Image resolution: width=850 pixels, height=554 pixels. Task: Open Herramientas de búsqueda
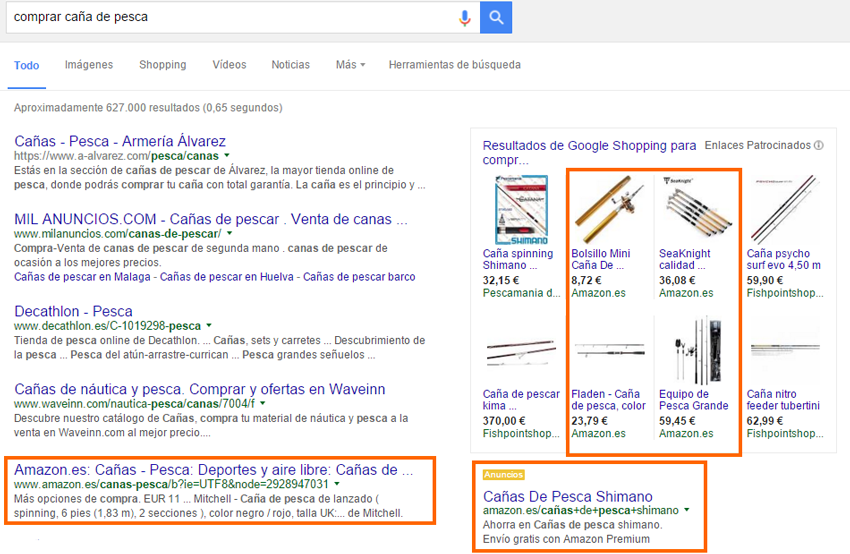click(x=455, y=65)
